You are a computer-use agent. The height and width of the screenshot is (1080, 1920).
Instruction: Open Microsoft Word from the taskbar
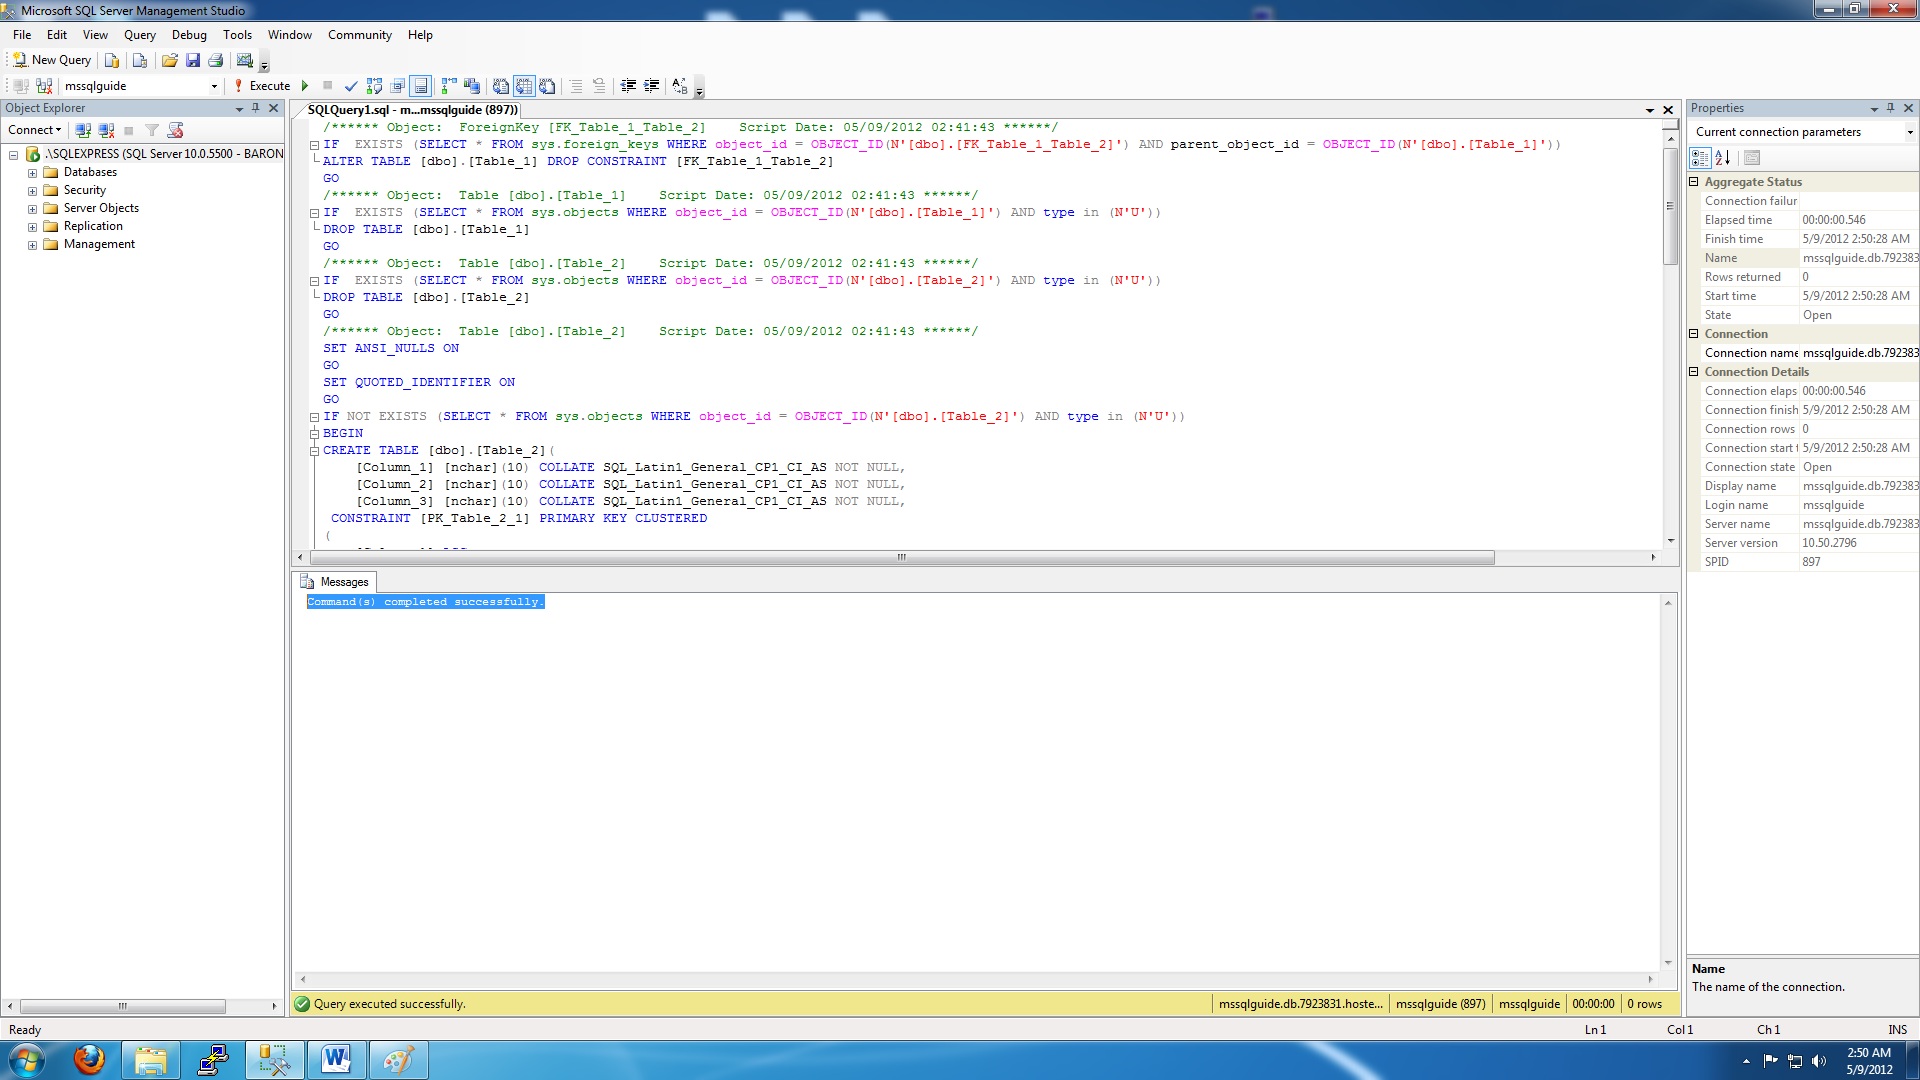(x=336, y=1060)
